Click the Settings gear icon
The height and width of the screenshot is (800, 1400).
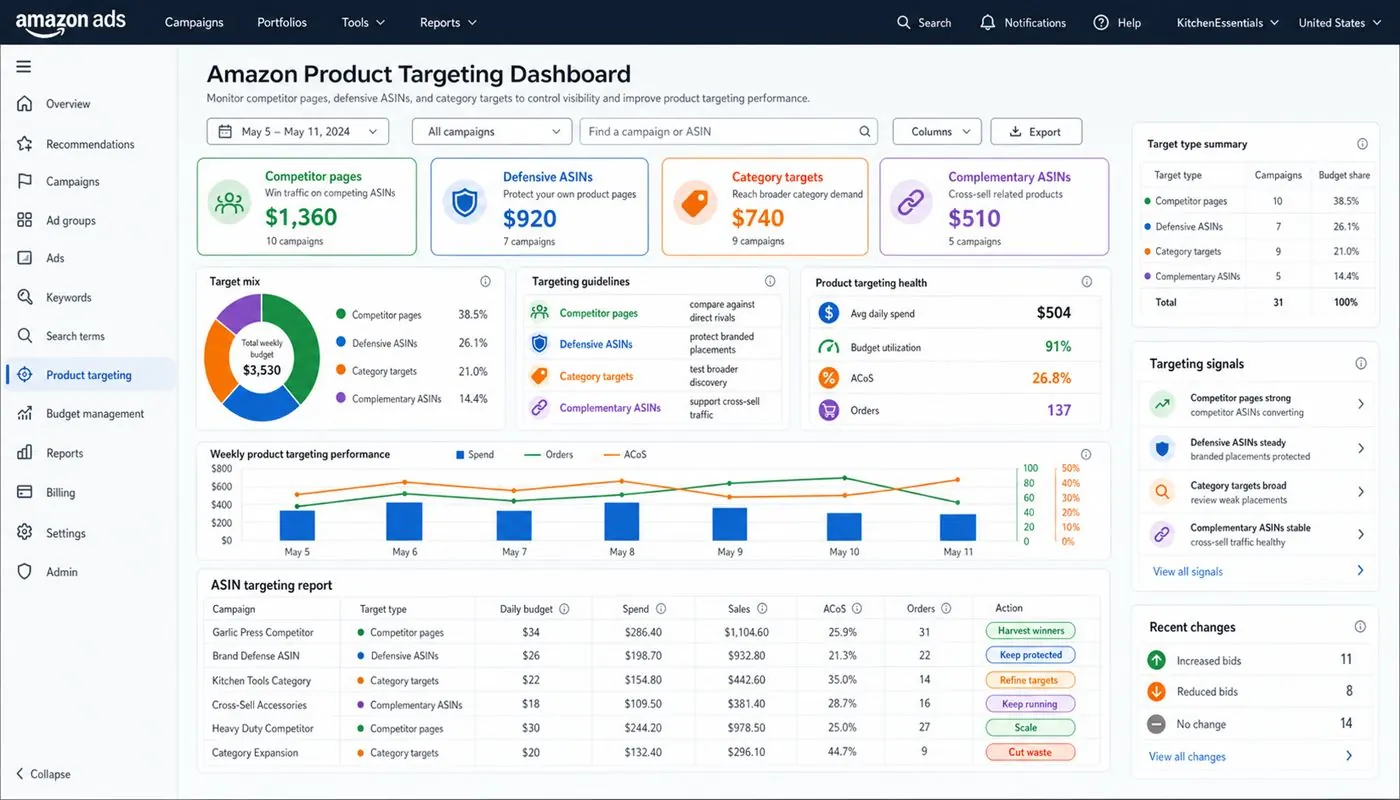tap(25, 533)
